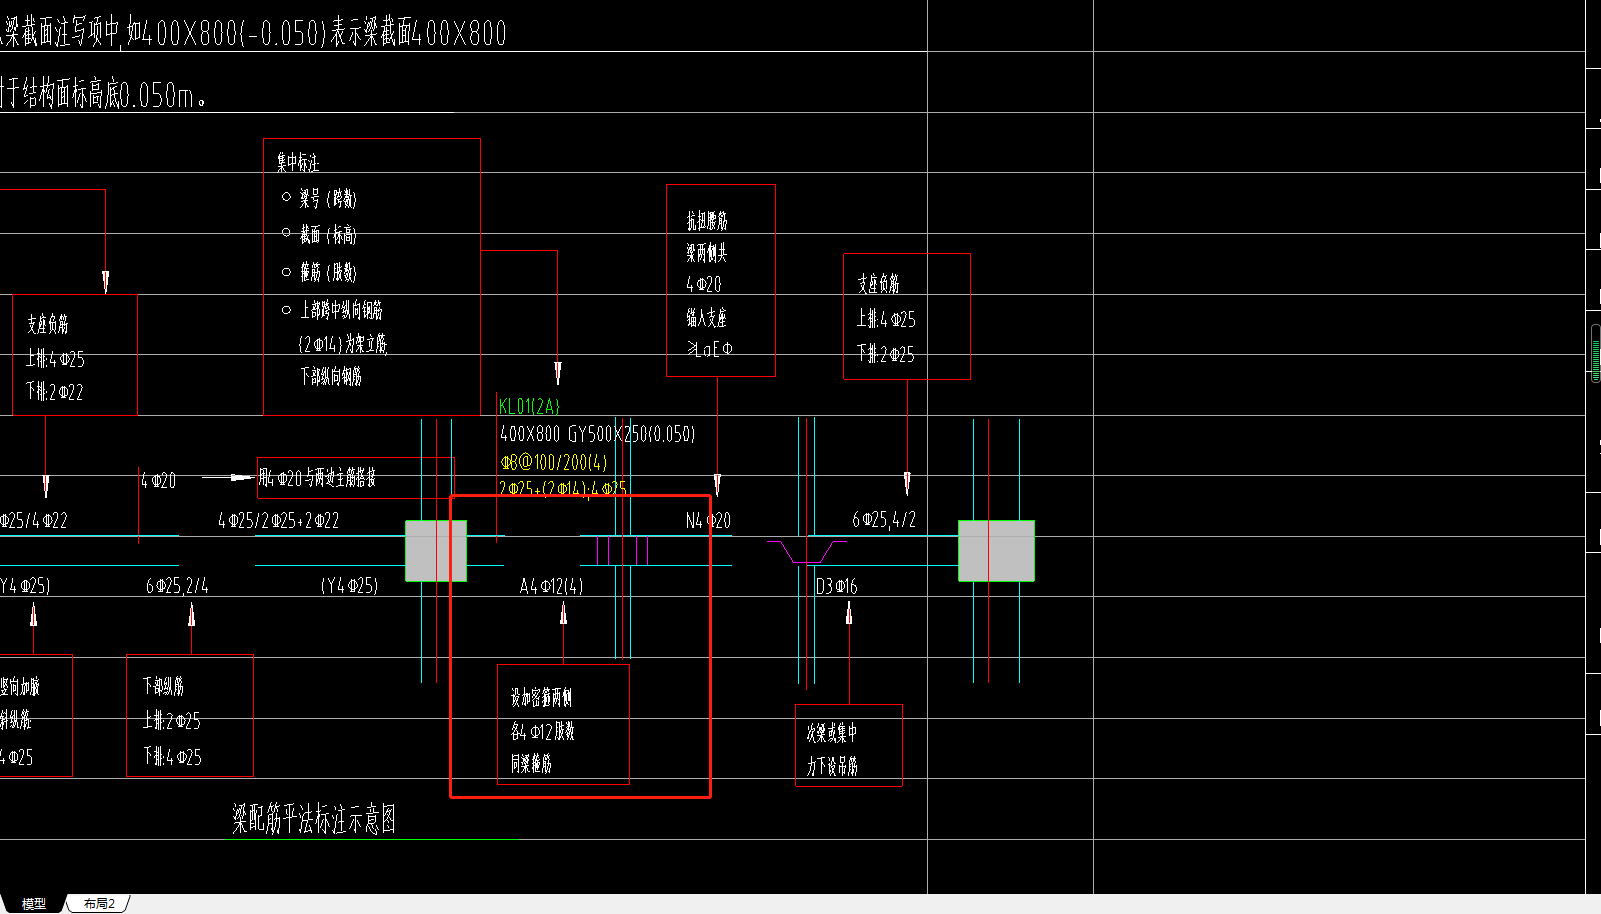Select the green KL01(2A) beam label
The width and height of the screenshot is (1601, 914).
coord(529,406)
